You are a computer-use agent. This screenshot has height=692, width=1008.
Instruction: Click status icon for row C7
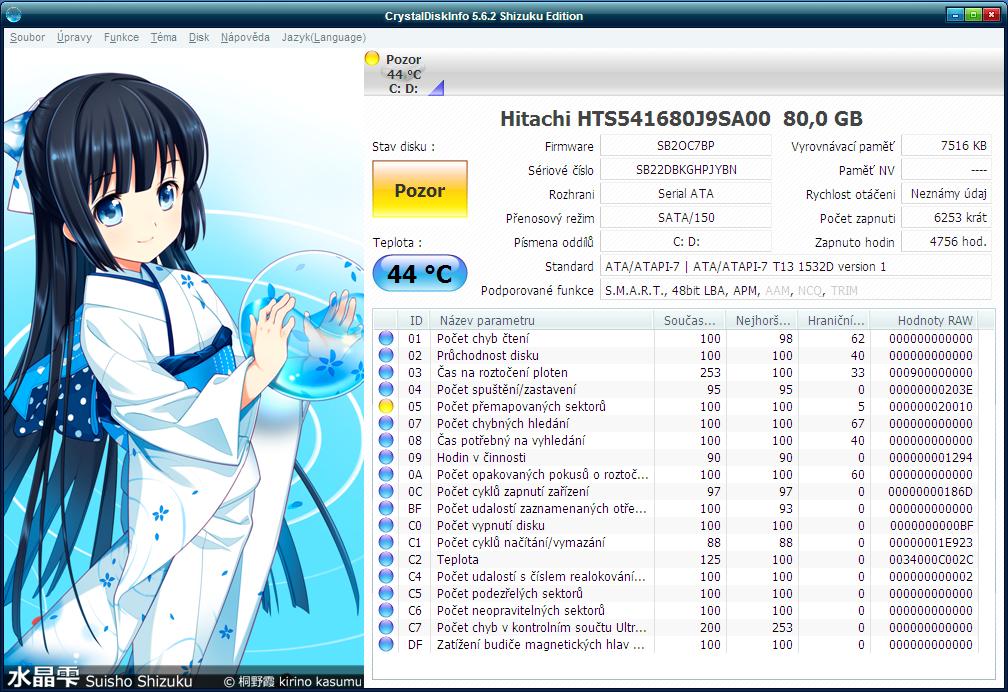click(386, 627)
